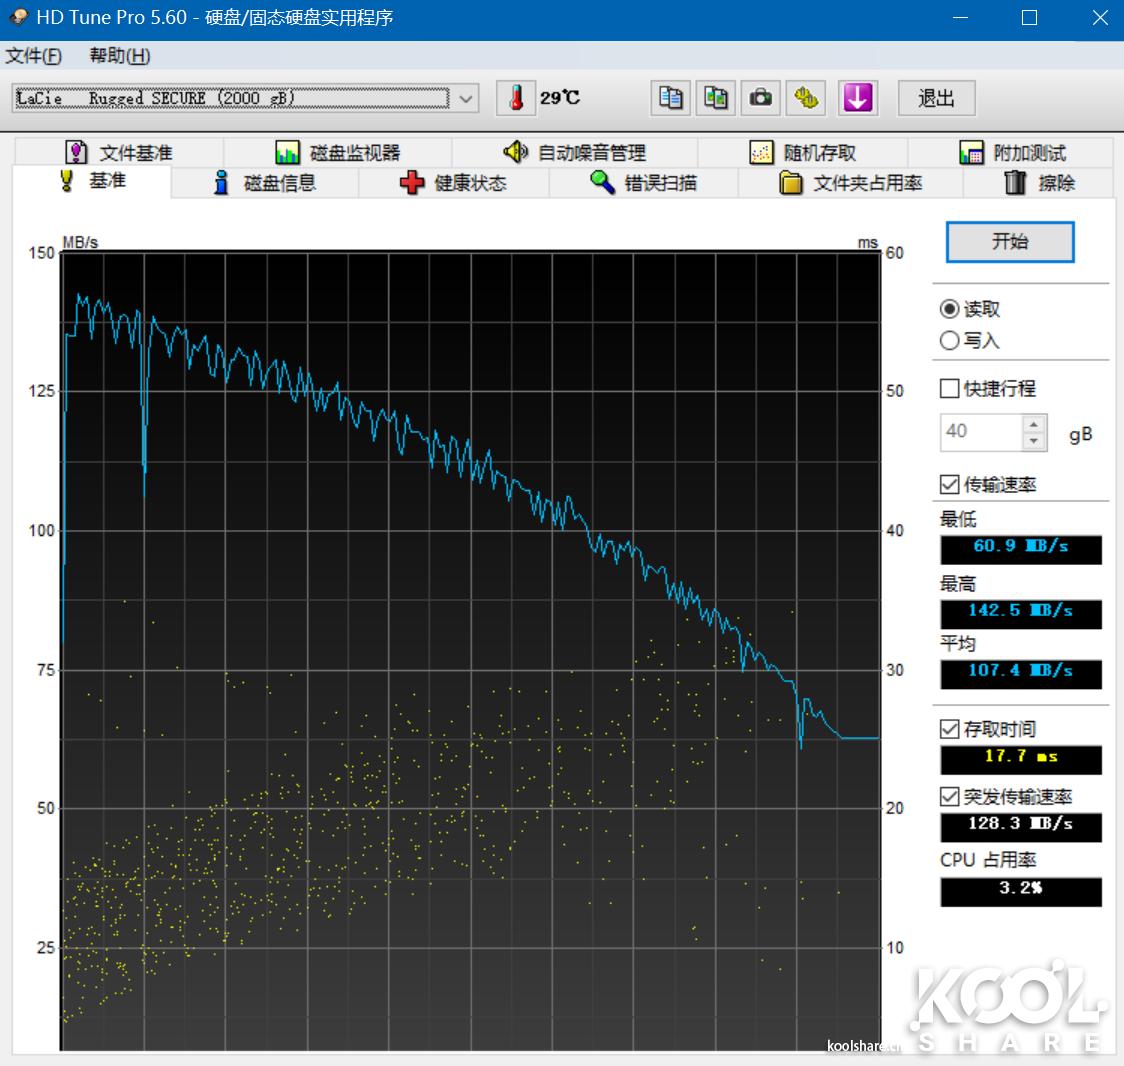Click the 退出 button

click(936, 97)
